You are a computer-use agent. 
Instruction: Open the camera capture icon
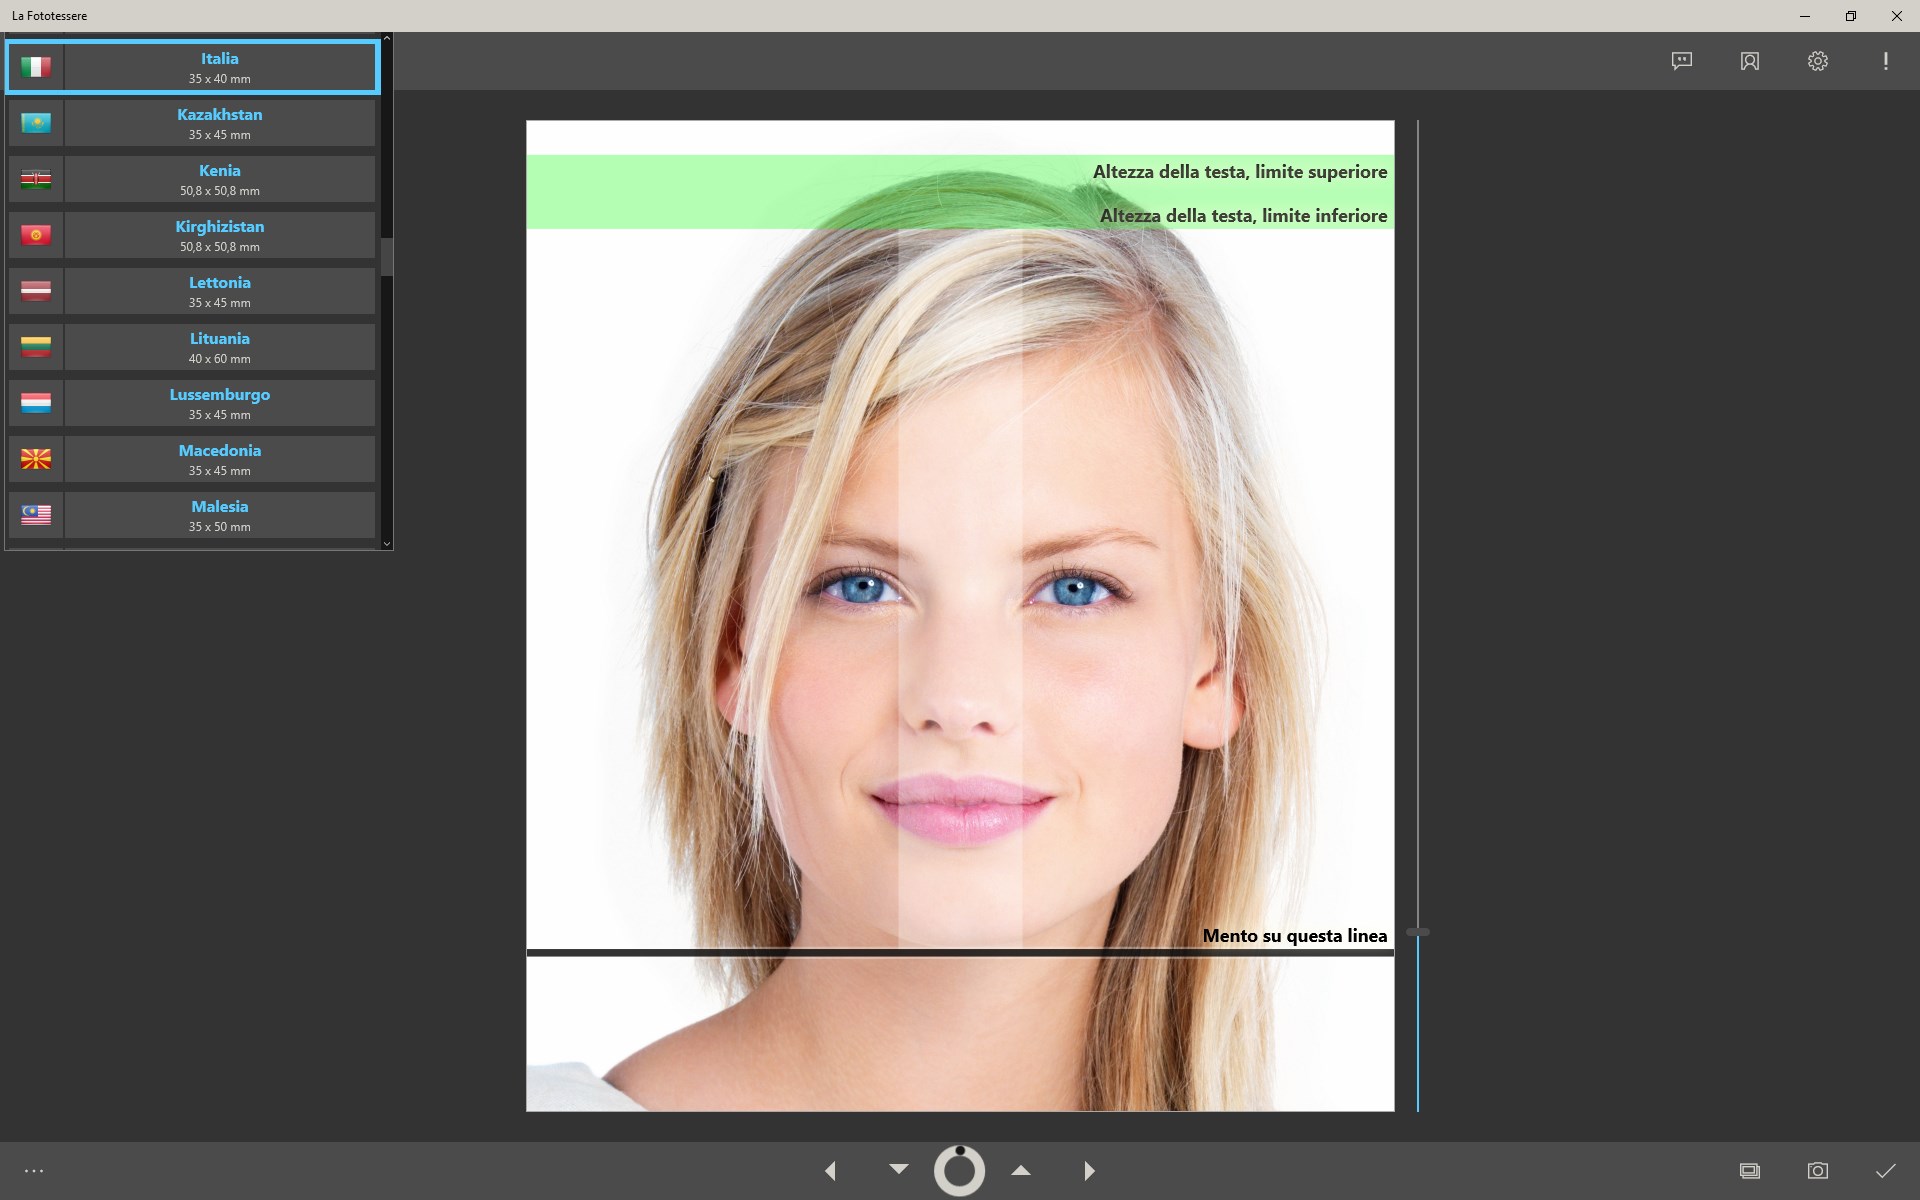coord(1817,1170)
